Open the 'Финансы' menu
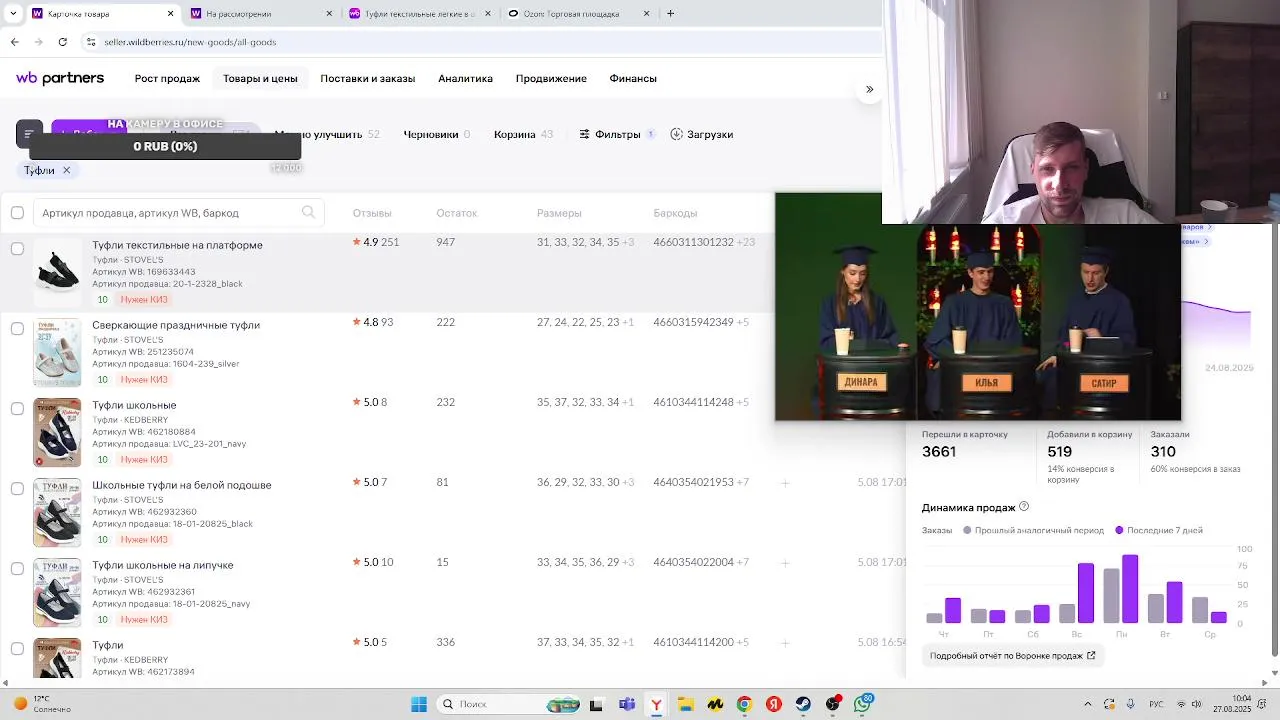Image resolution: width=1280 pixels, height=720 pixels. (x=633, y=78)
